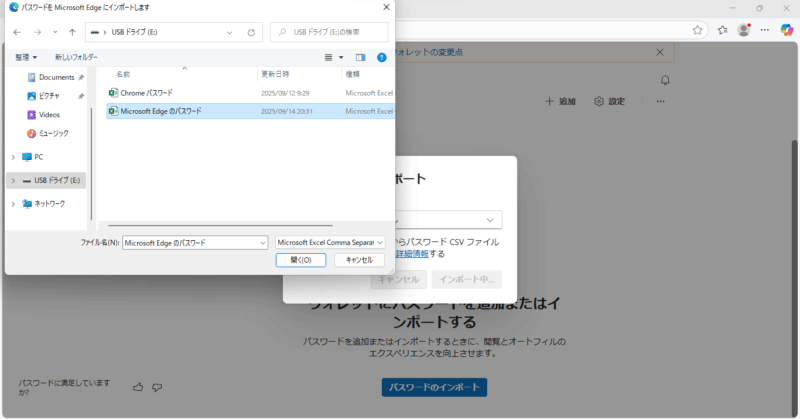Click the USB drive search box
This screenshot has height=419, width=800.
coord(329,32)
